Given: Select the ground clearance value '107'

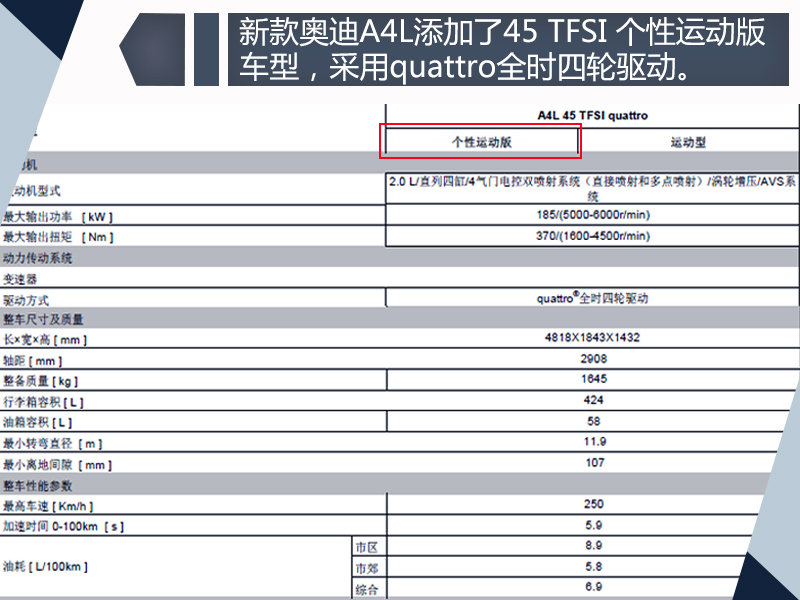Looking at the screenshot, I should [x=595, y=463].
